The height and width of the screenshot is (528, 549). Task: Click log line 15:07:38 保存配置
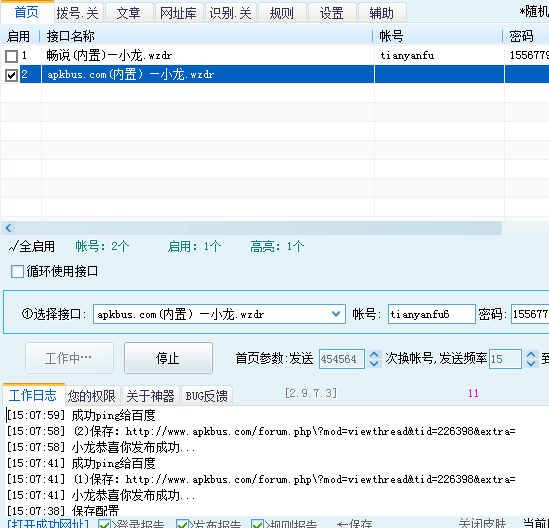[63, 511]
